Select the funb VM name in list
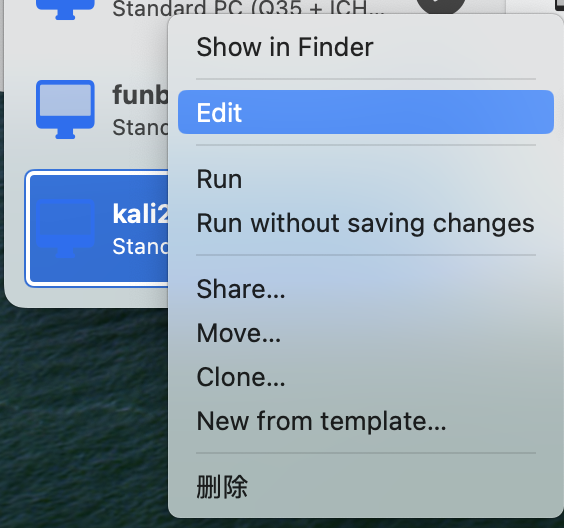This screenshot has width=564, height=528. pos(140,95)
